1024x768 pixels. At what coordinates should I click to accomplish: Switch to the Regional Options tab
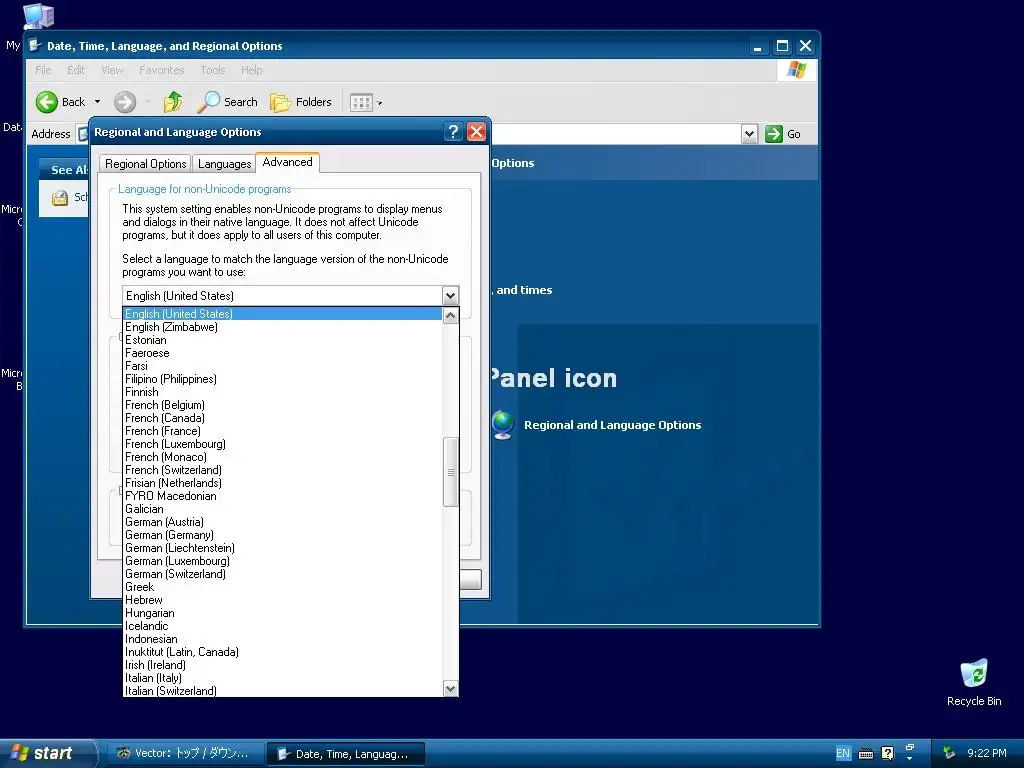[x=146, y=164]
